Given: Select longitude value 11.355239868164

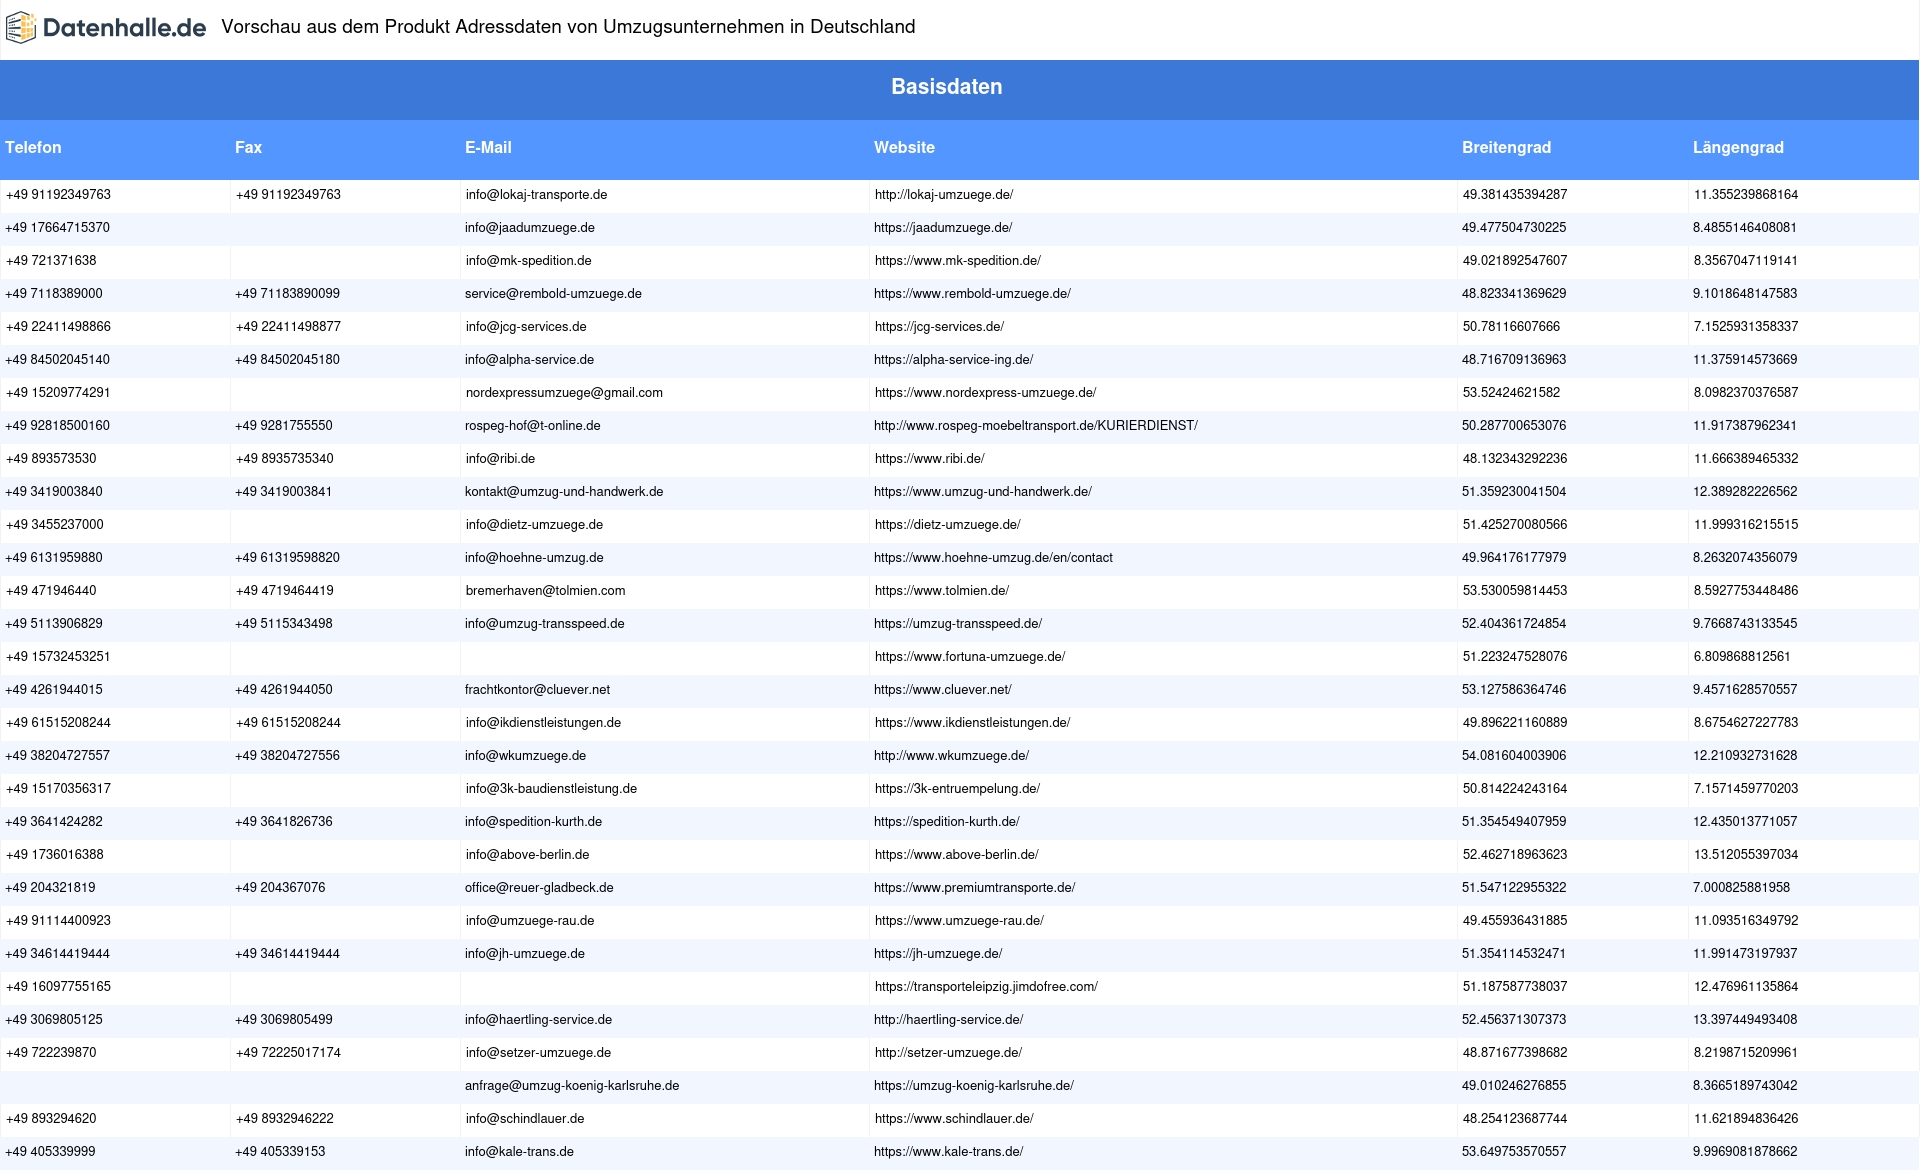Looking at the screenshot, I should click(1745, 195).
